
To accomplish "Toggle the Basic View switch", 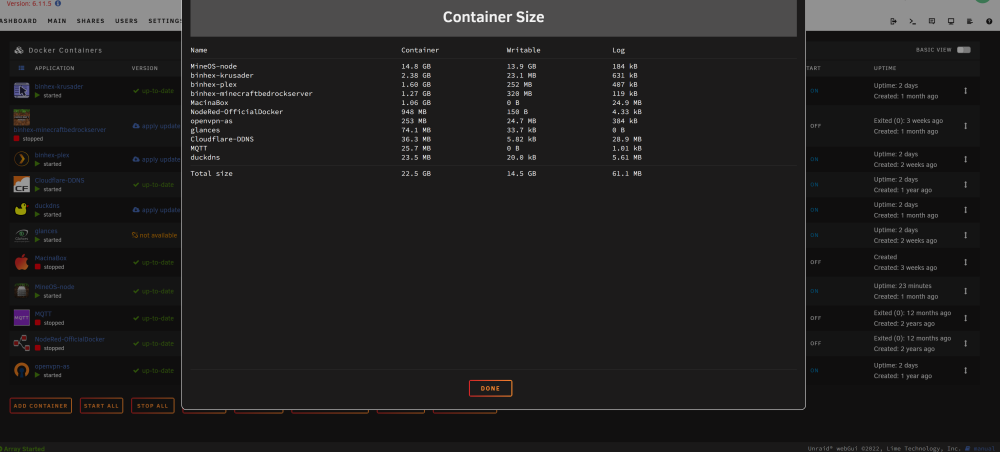I will tap(963, 50).
